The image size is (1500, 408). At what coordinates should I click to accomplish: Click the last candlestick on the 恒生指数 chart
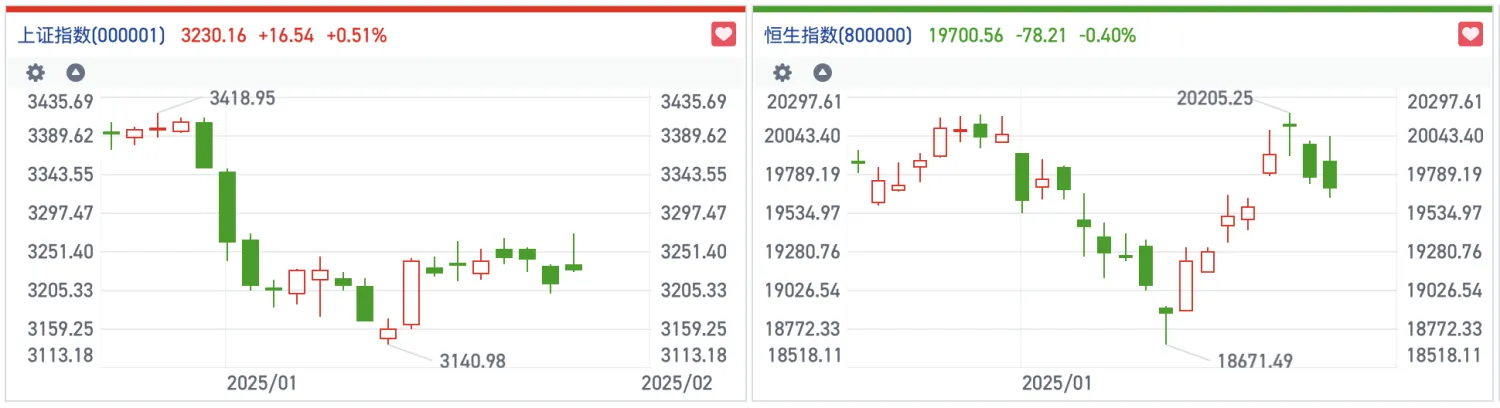(x=1330, y=174)
